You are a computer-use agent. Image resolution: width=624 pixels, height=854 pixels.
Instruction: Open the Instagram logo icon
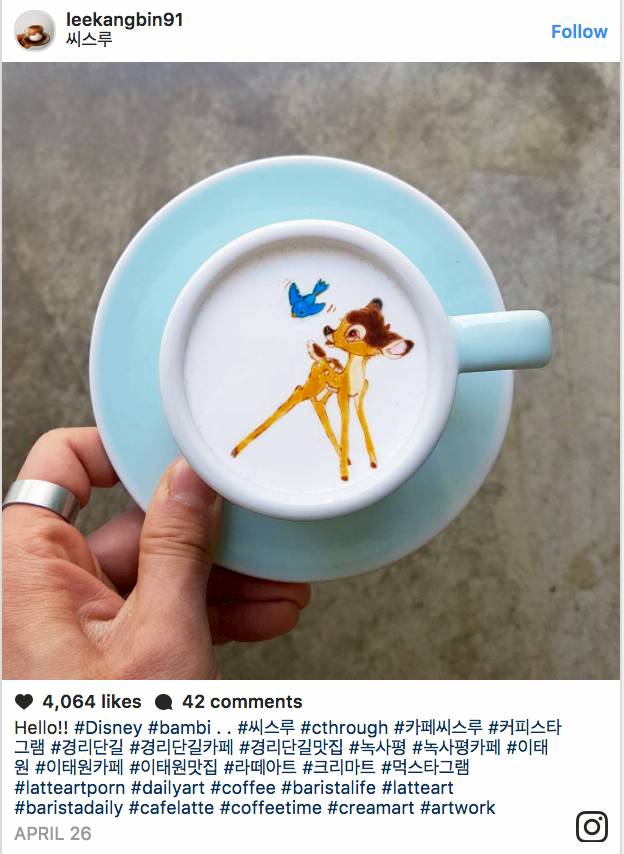(592, 826)
